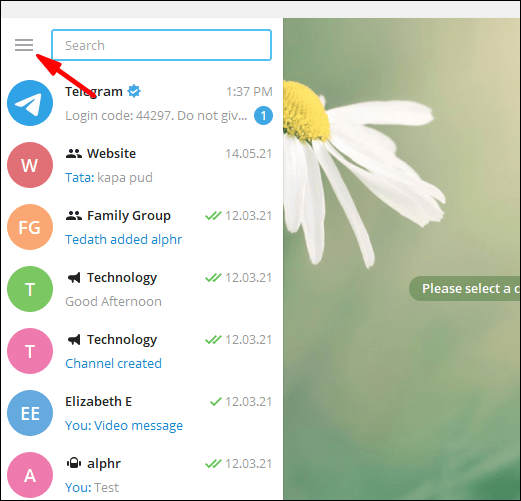Click the unread count badge 1
This screenshot has height=501, width=521.
pos(263,116)
